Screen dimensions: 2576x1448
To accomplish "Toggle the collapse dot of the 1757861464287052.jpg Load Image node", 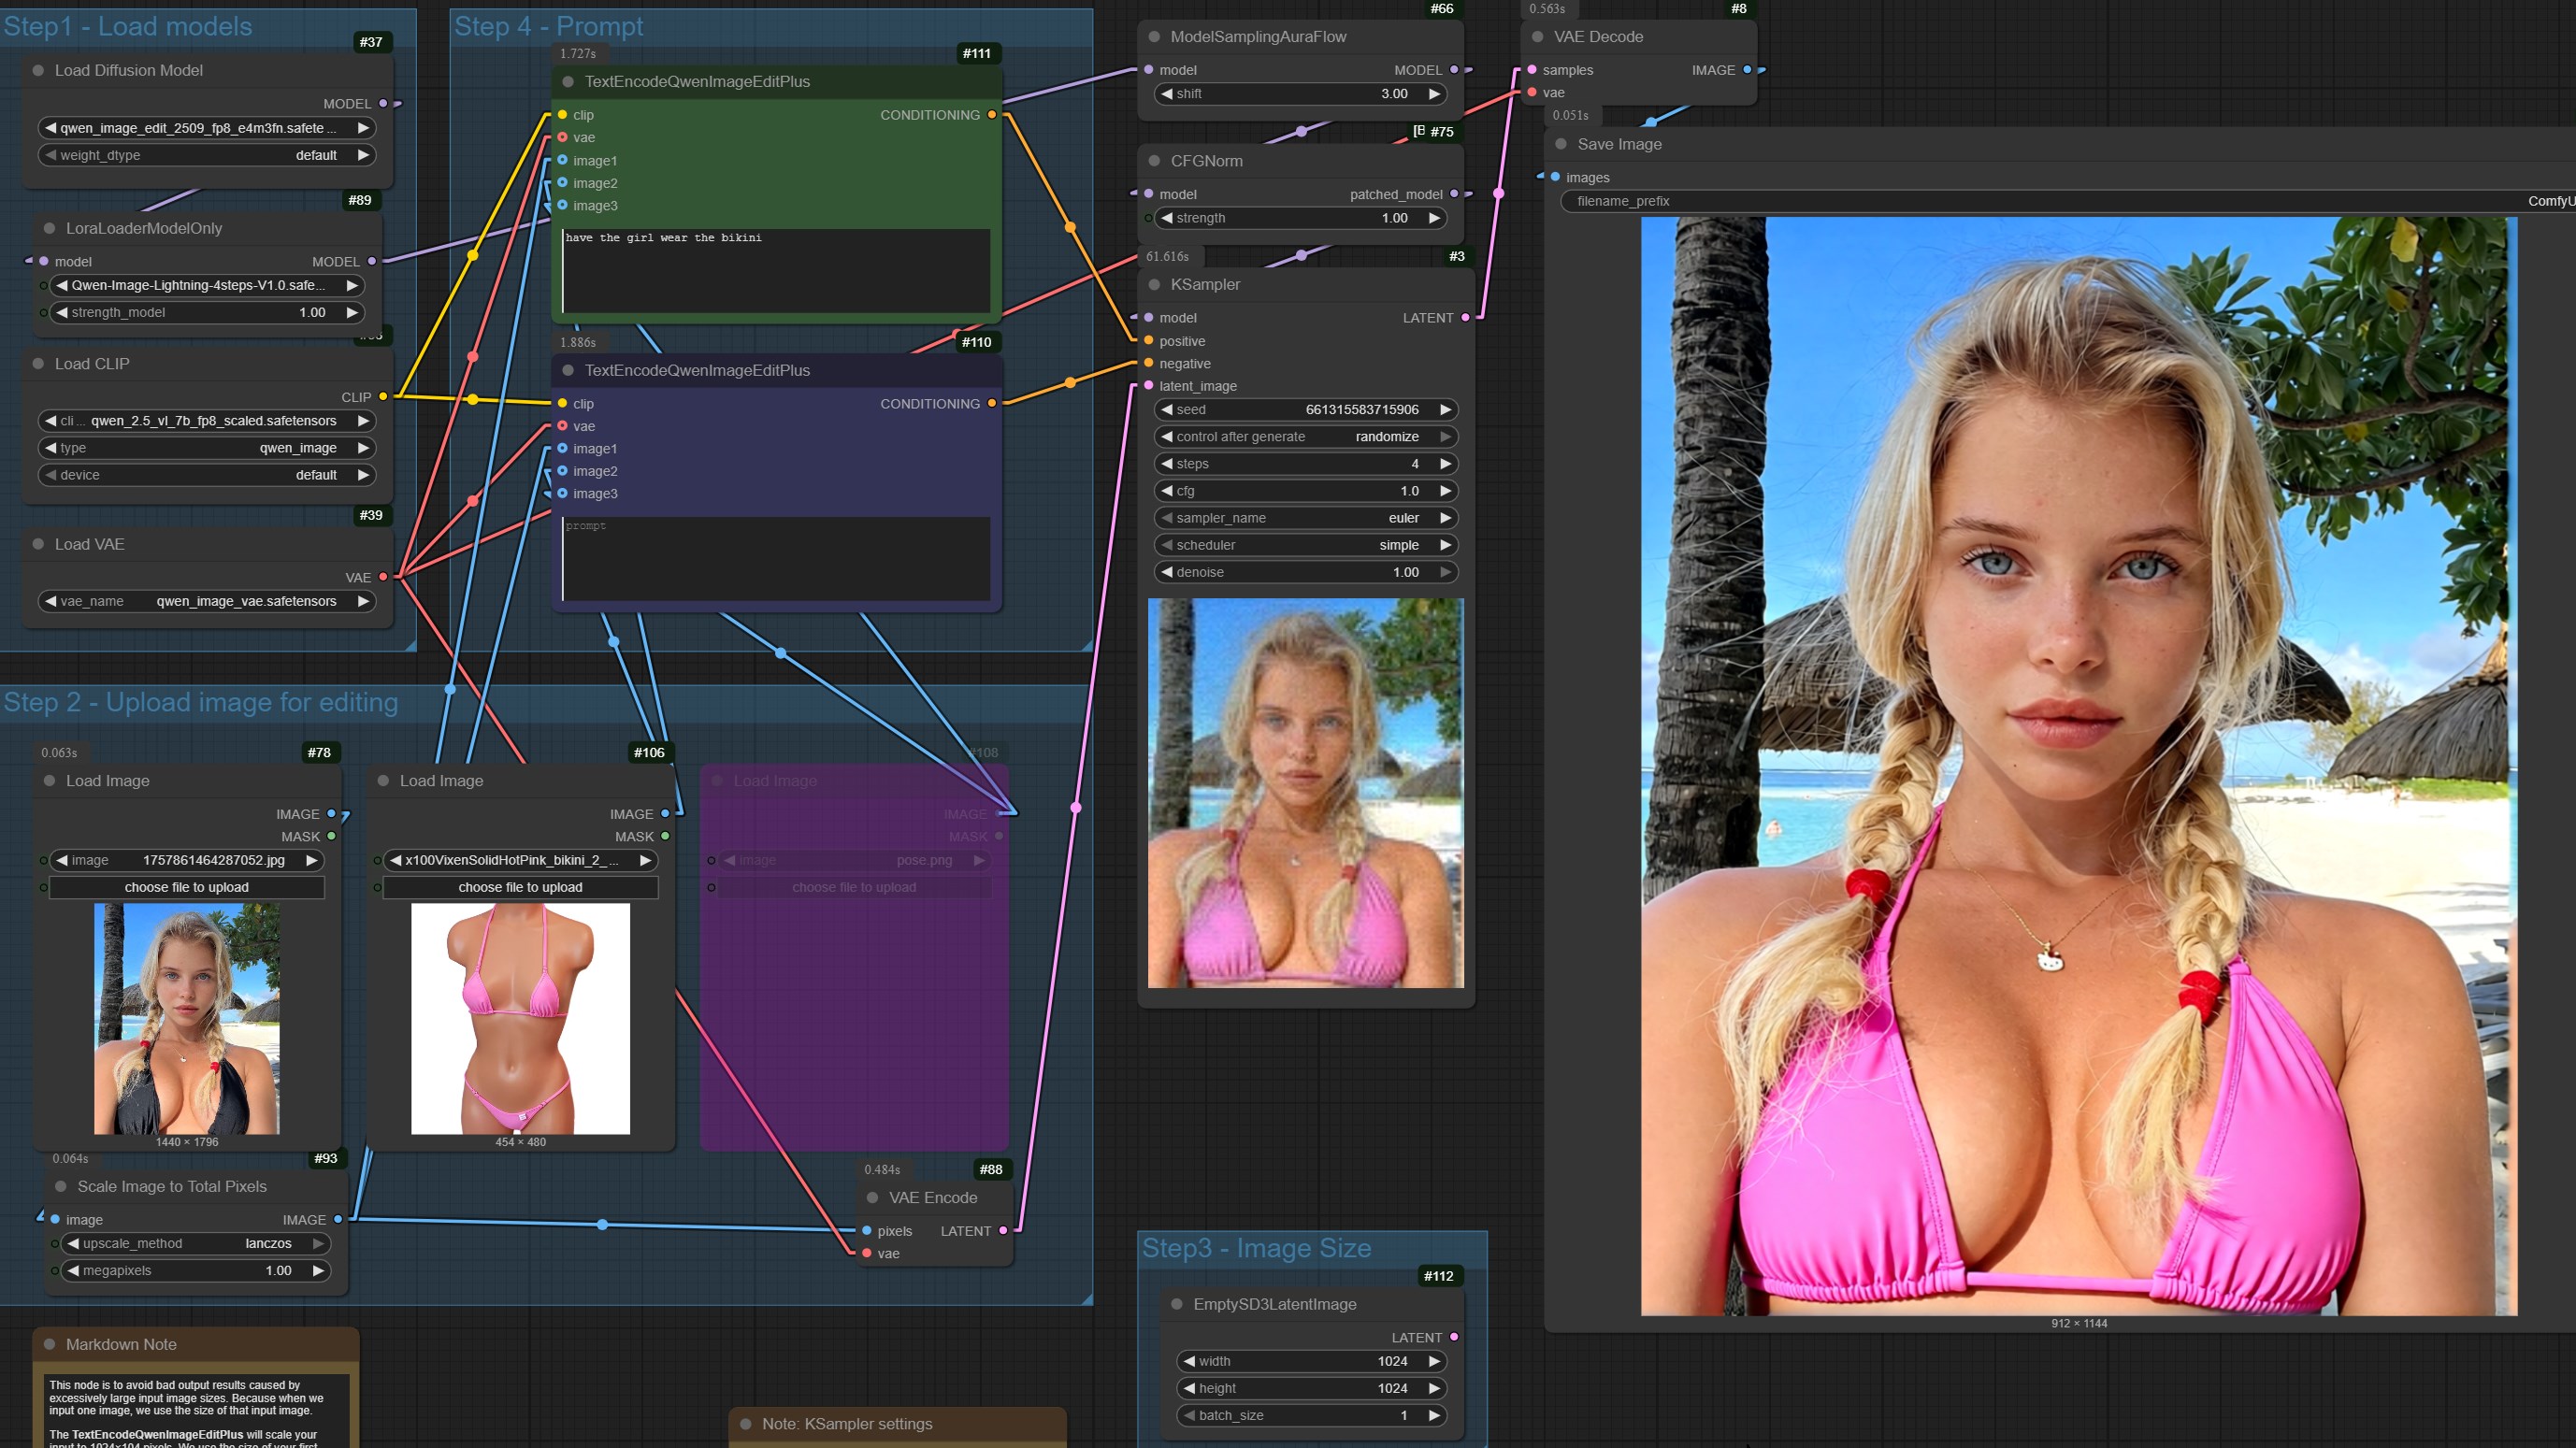I will coord(49,781).
